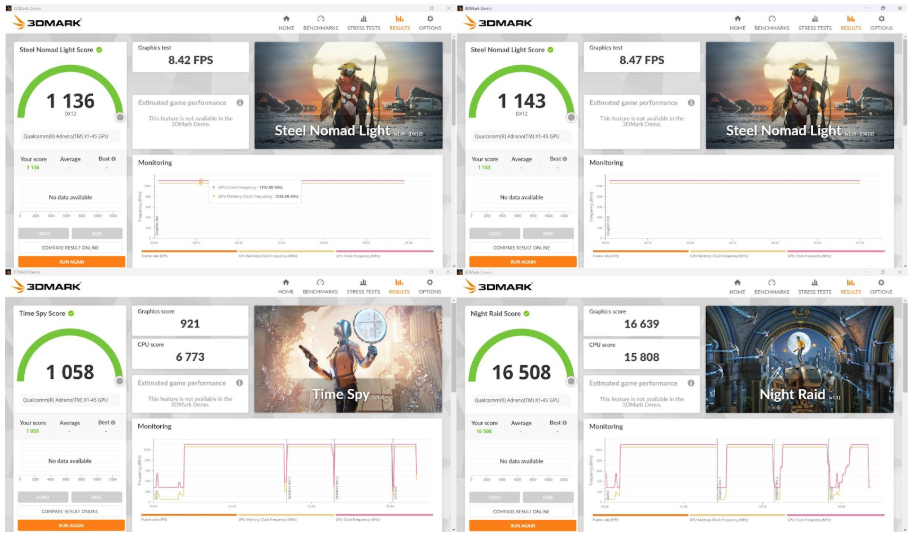Open Steel Nomad Light artwork in 1 143 window
Screen dimensions: 918x538
click(800, 95)
